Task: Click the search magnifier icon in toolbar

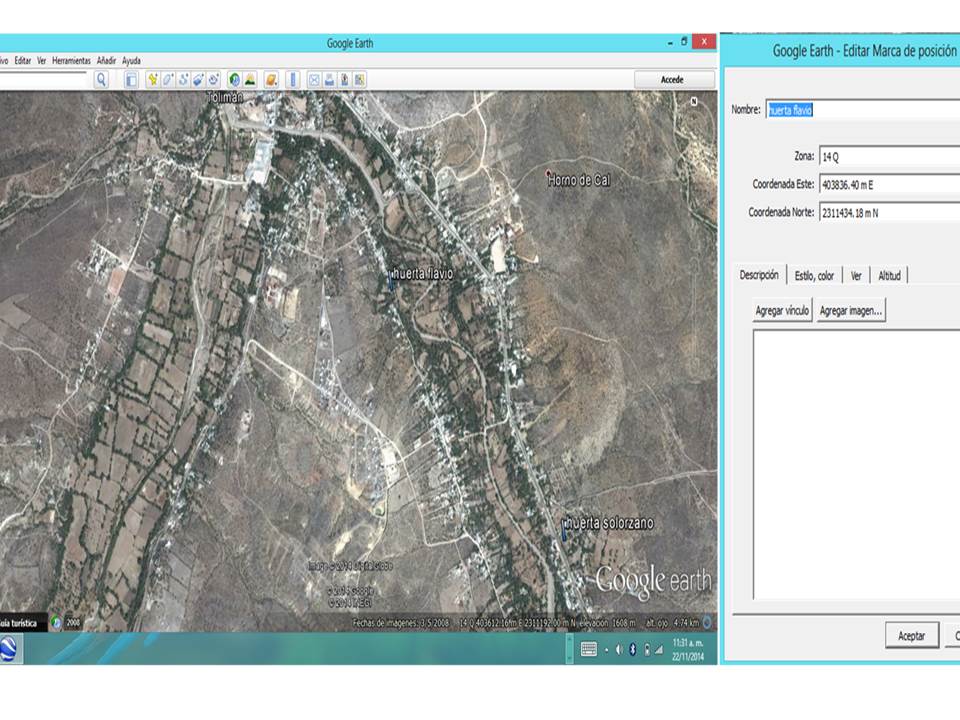Action: pyautogui.click(x=101, y=79)
